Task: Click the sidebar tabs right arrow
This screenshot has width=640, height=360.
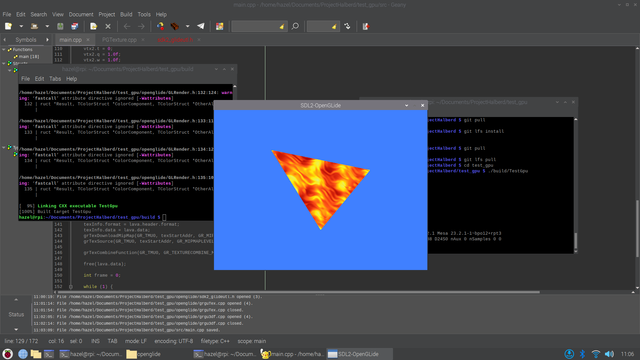Action: 47,40
